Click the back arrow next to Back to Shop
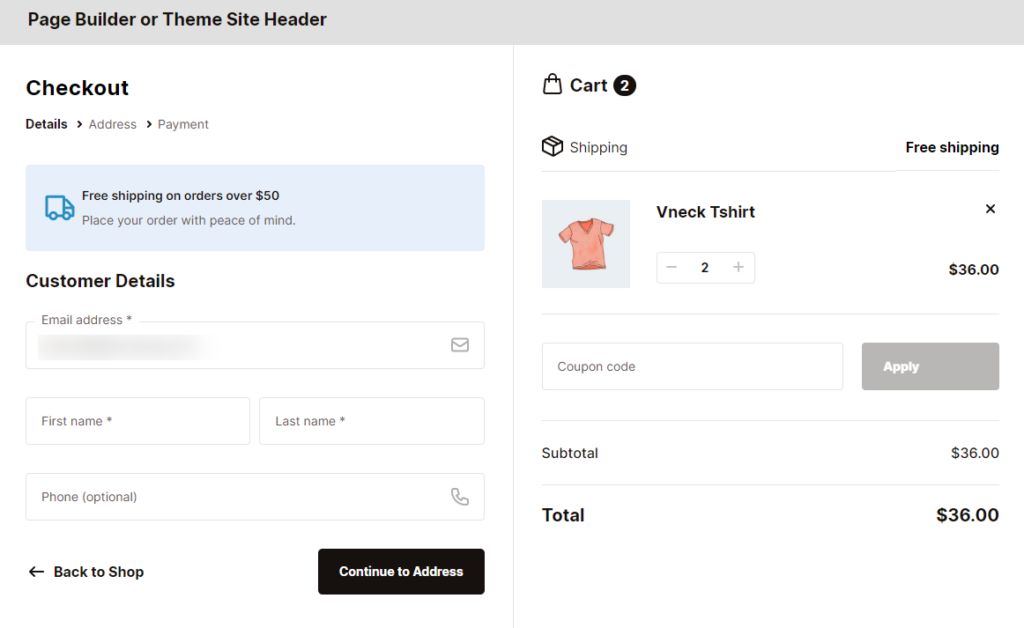Screen dimensions: 1024x628 point(36,571)
